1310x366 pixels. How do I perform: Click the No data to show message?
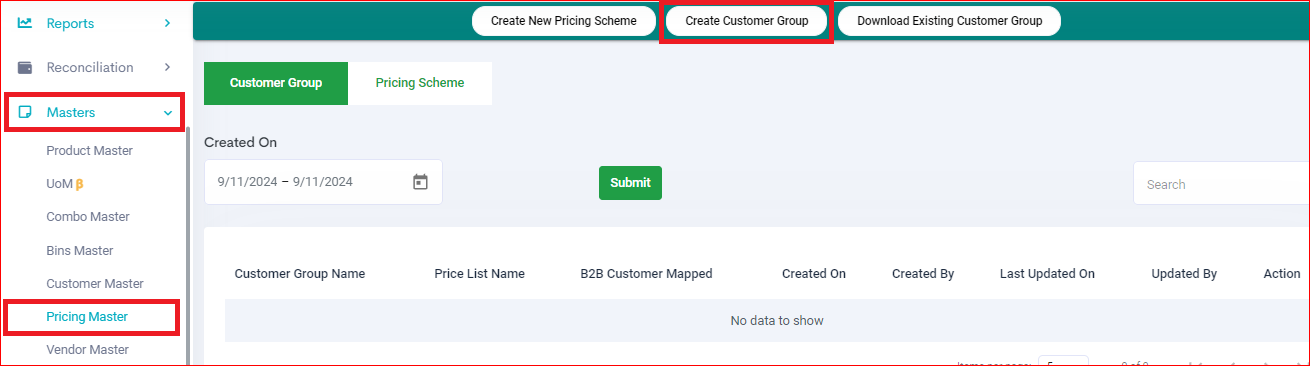coord(777,321)
